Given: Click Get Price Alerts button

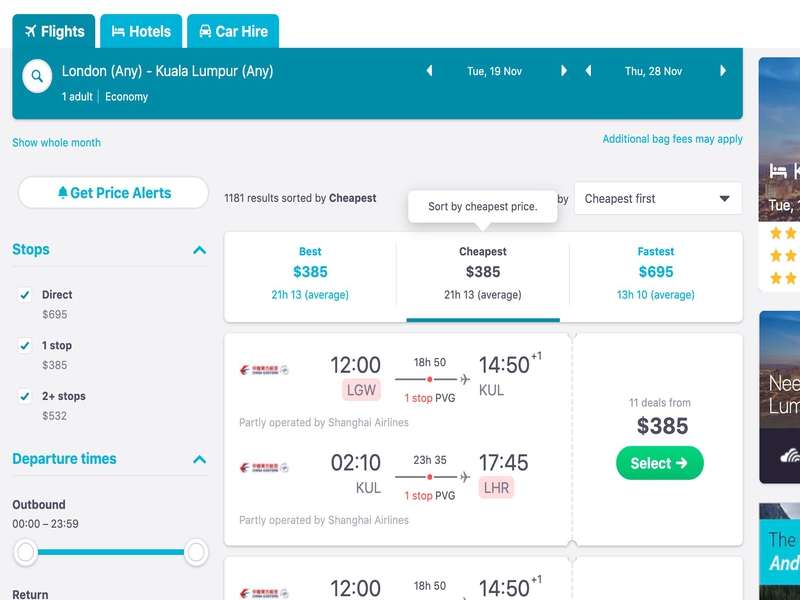Looking at the screenshot, I should click(113, 193).
